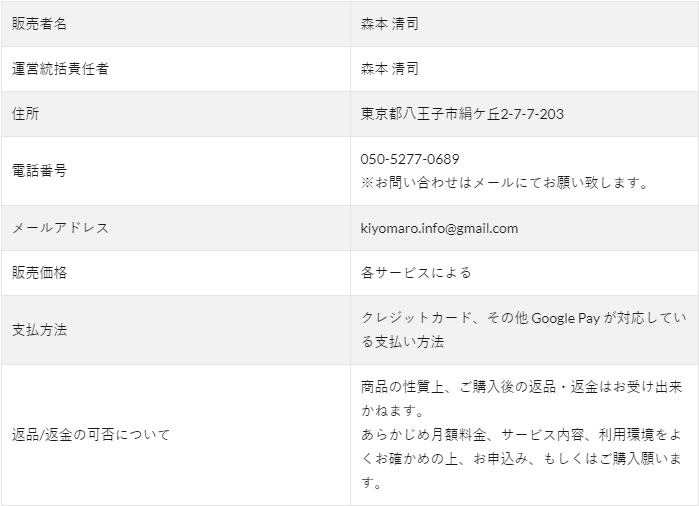Click the note about お問い合わせはメール
This screenshot has height=506, width=699.
click(504, 183)
